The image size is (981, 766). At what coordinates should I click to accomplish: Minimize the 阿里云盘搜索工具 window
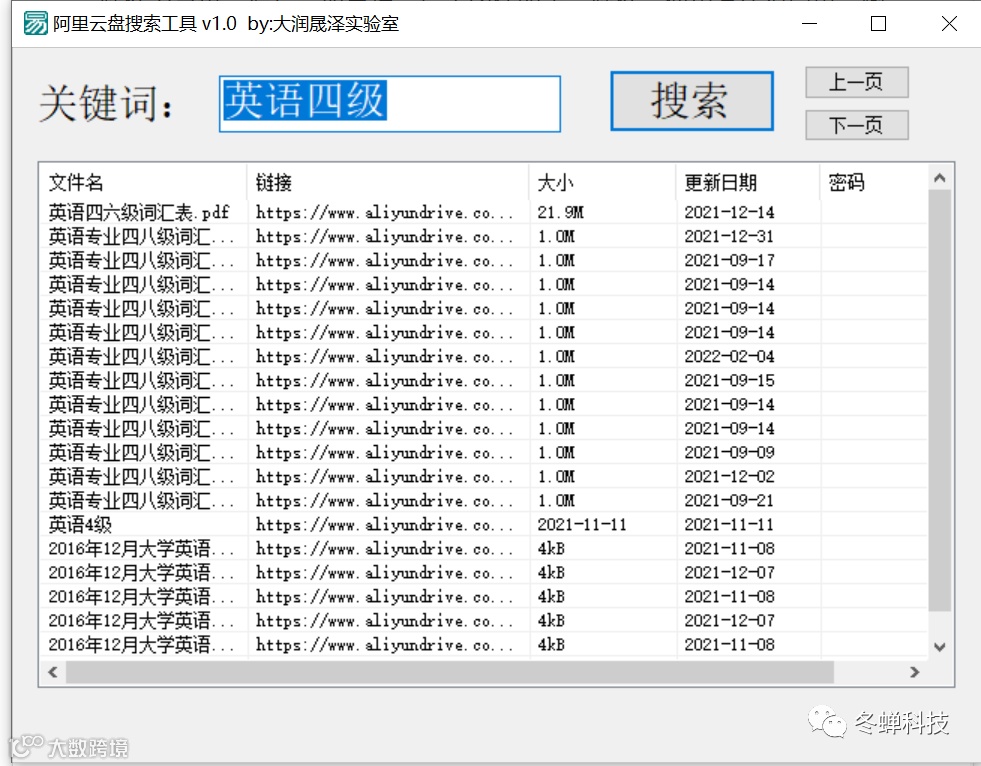coord(810,24)
